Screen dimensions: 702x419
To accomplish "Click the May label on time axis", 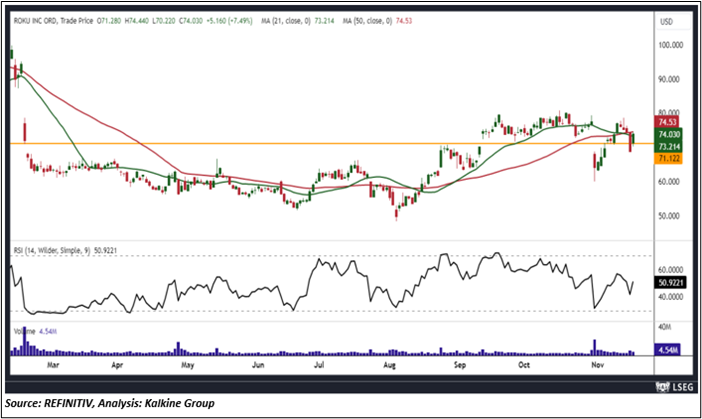I will (x=188, y=365).
